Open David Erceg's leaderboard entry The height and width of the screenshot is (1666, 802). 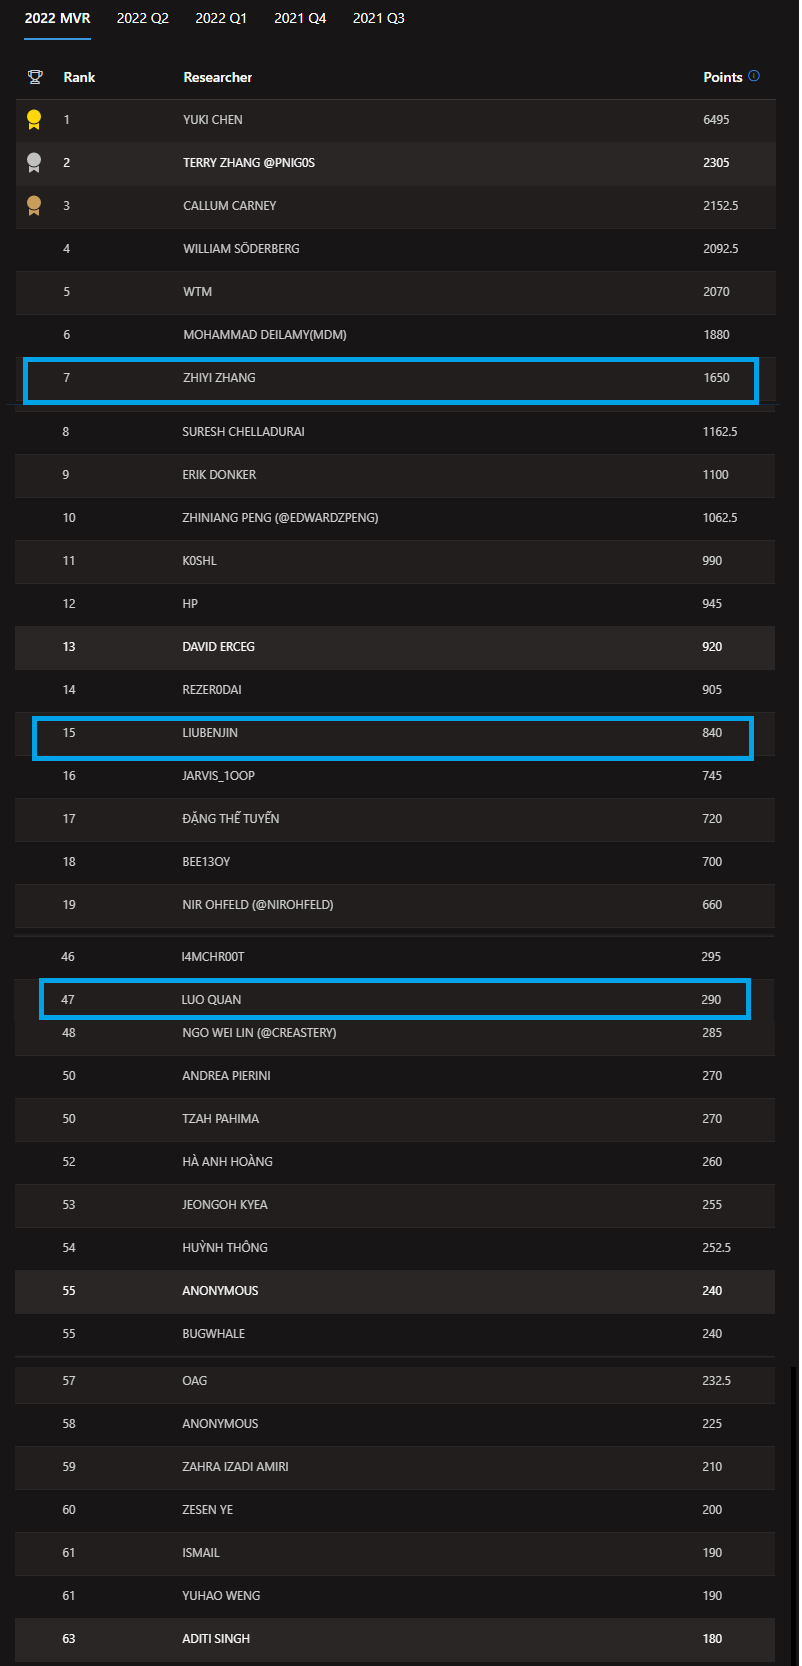tap(218, 647)
